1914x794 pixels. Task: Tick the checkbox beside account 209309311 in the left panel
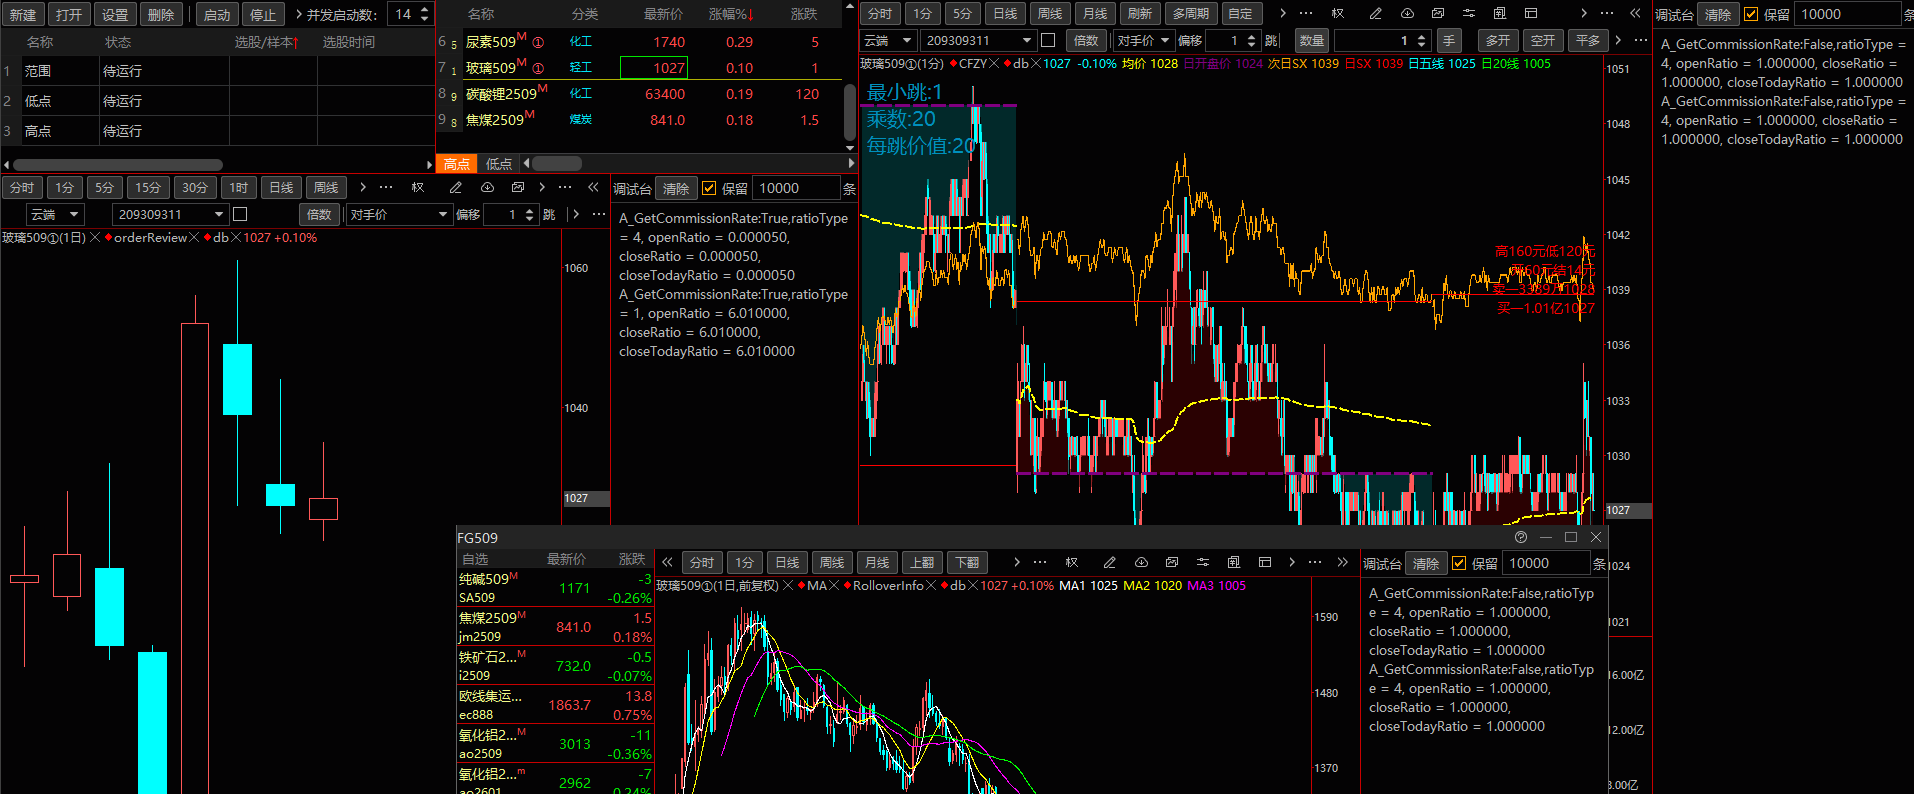(x=240, y=214)
